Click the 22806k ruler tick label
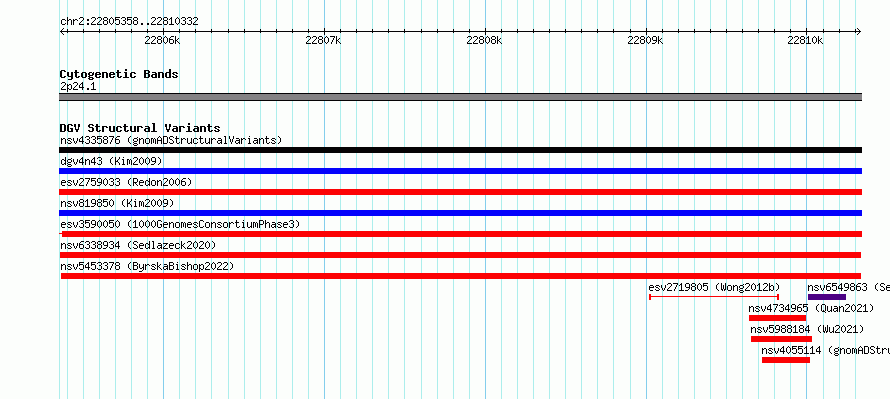 click(162, 40)
